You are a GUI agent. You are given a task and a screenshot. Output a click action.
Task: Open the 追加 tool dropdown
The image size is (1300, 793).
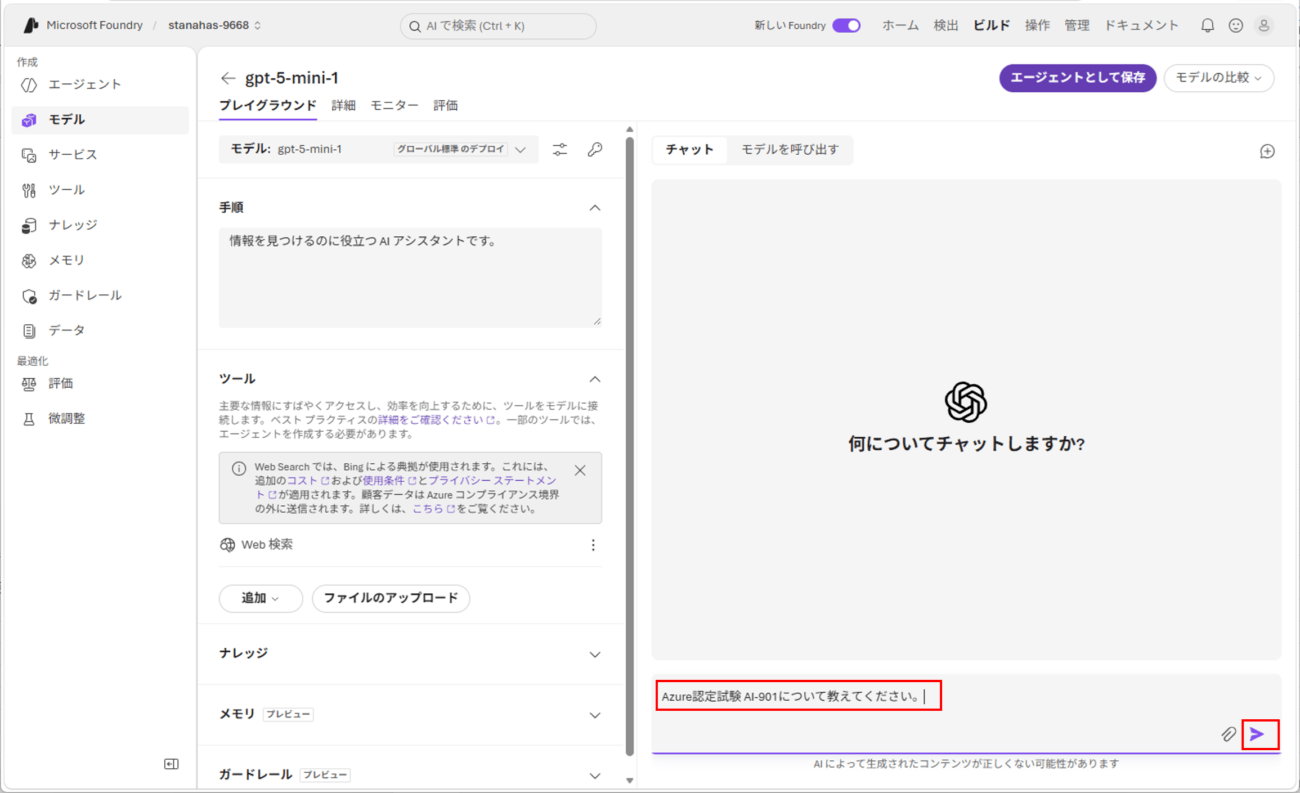click(x=261, y=598)
